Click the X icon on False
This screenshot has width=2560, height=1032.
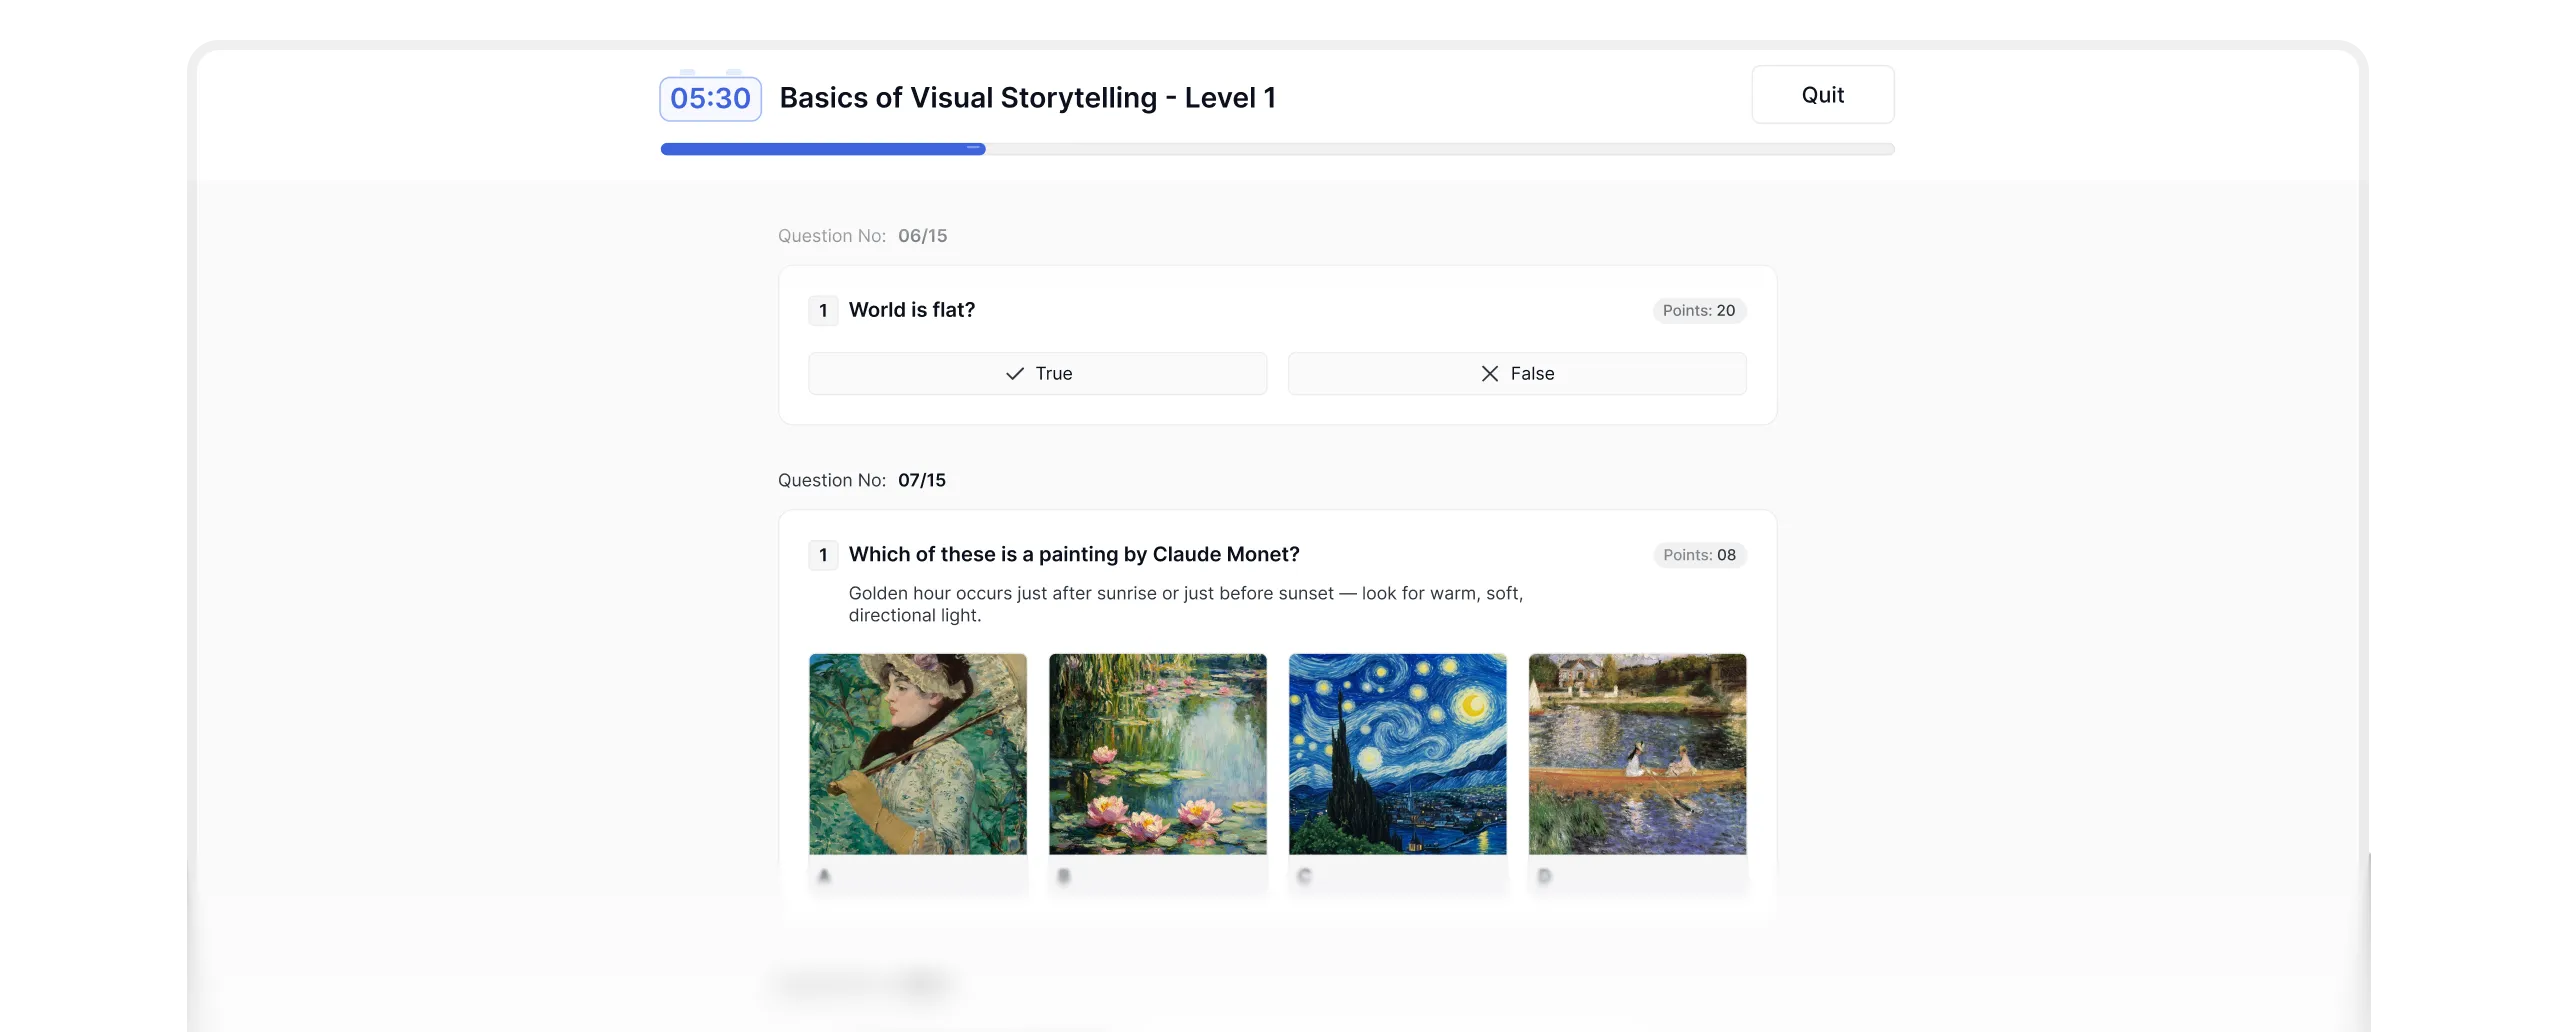pos(1489,373)
